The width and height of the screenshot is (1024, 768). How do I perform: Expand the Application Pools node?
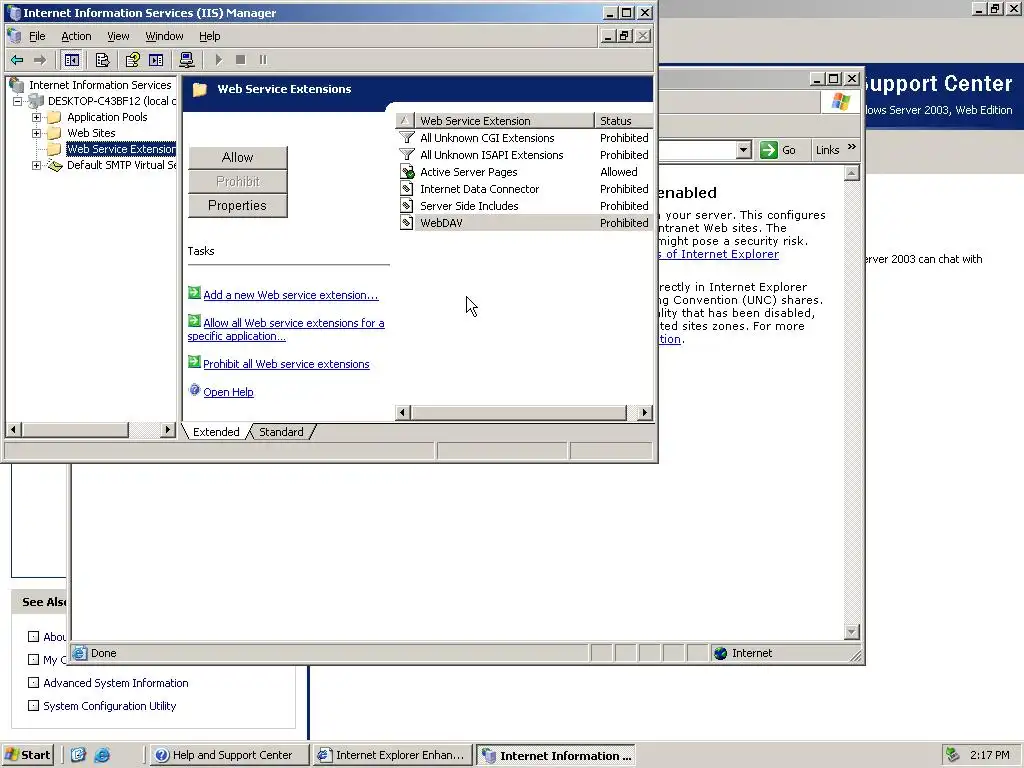tap(37, 118)
